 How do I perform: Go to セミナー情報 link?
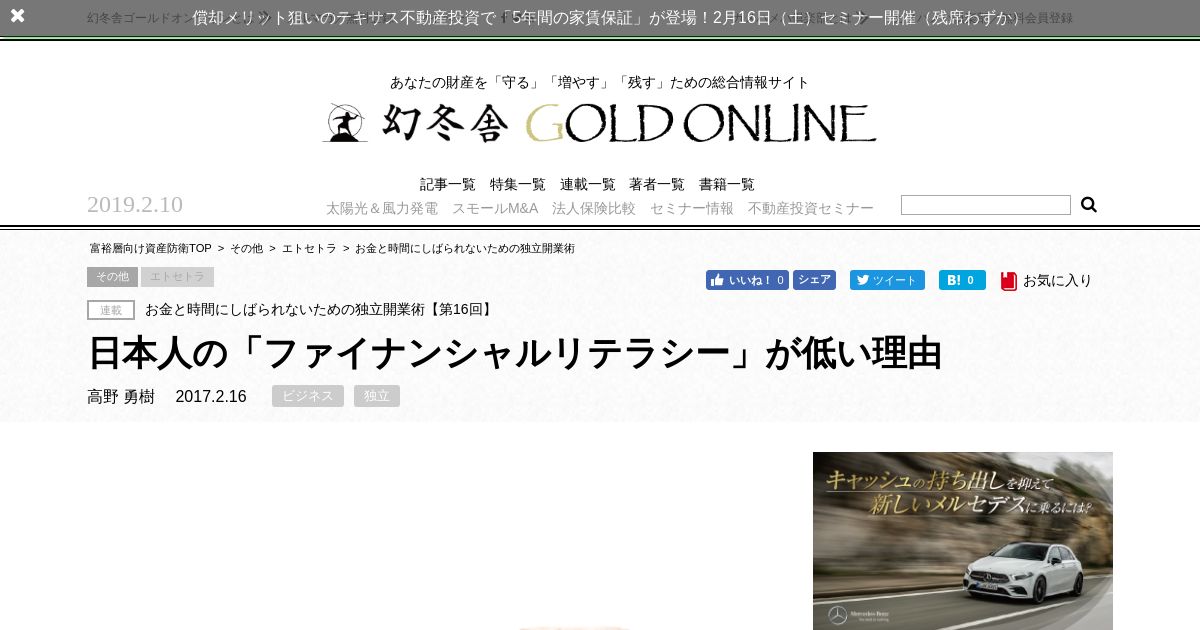(x=692, y=208)
